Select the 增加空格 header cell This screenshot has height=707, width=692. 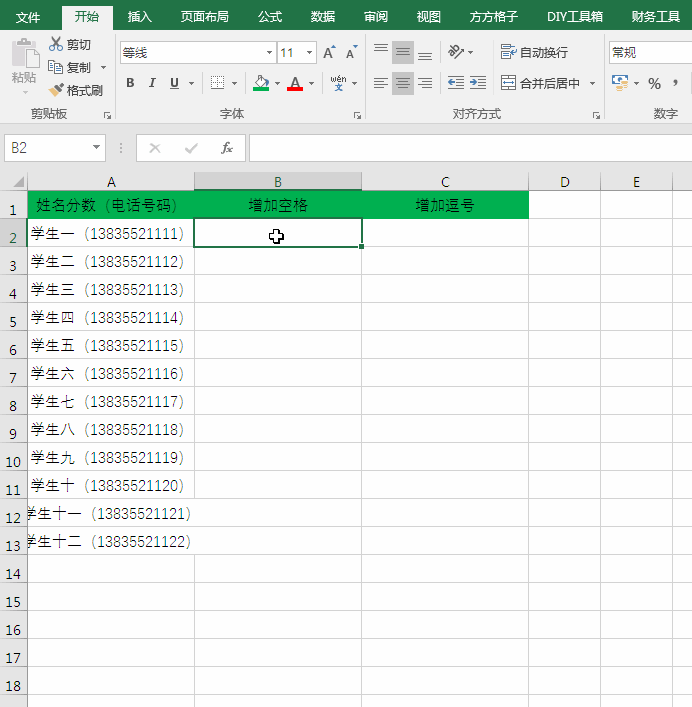click(x=278, y=205)
